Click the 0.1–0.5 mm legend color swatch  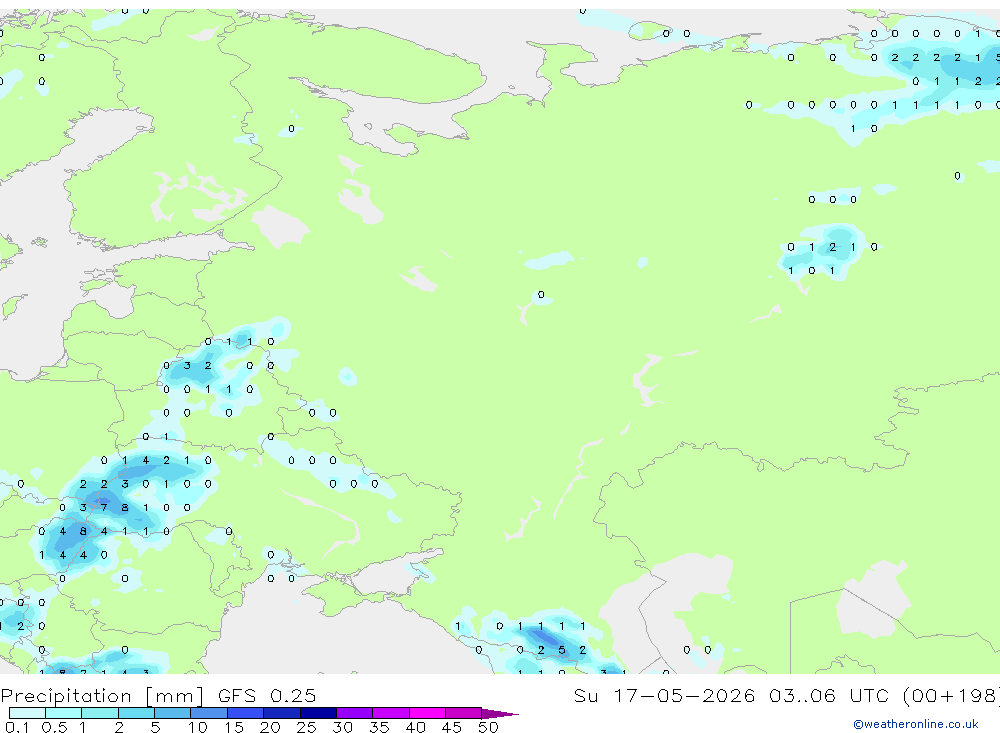tap(27, 713)
